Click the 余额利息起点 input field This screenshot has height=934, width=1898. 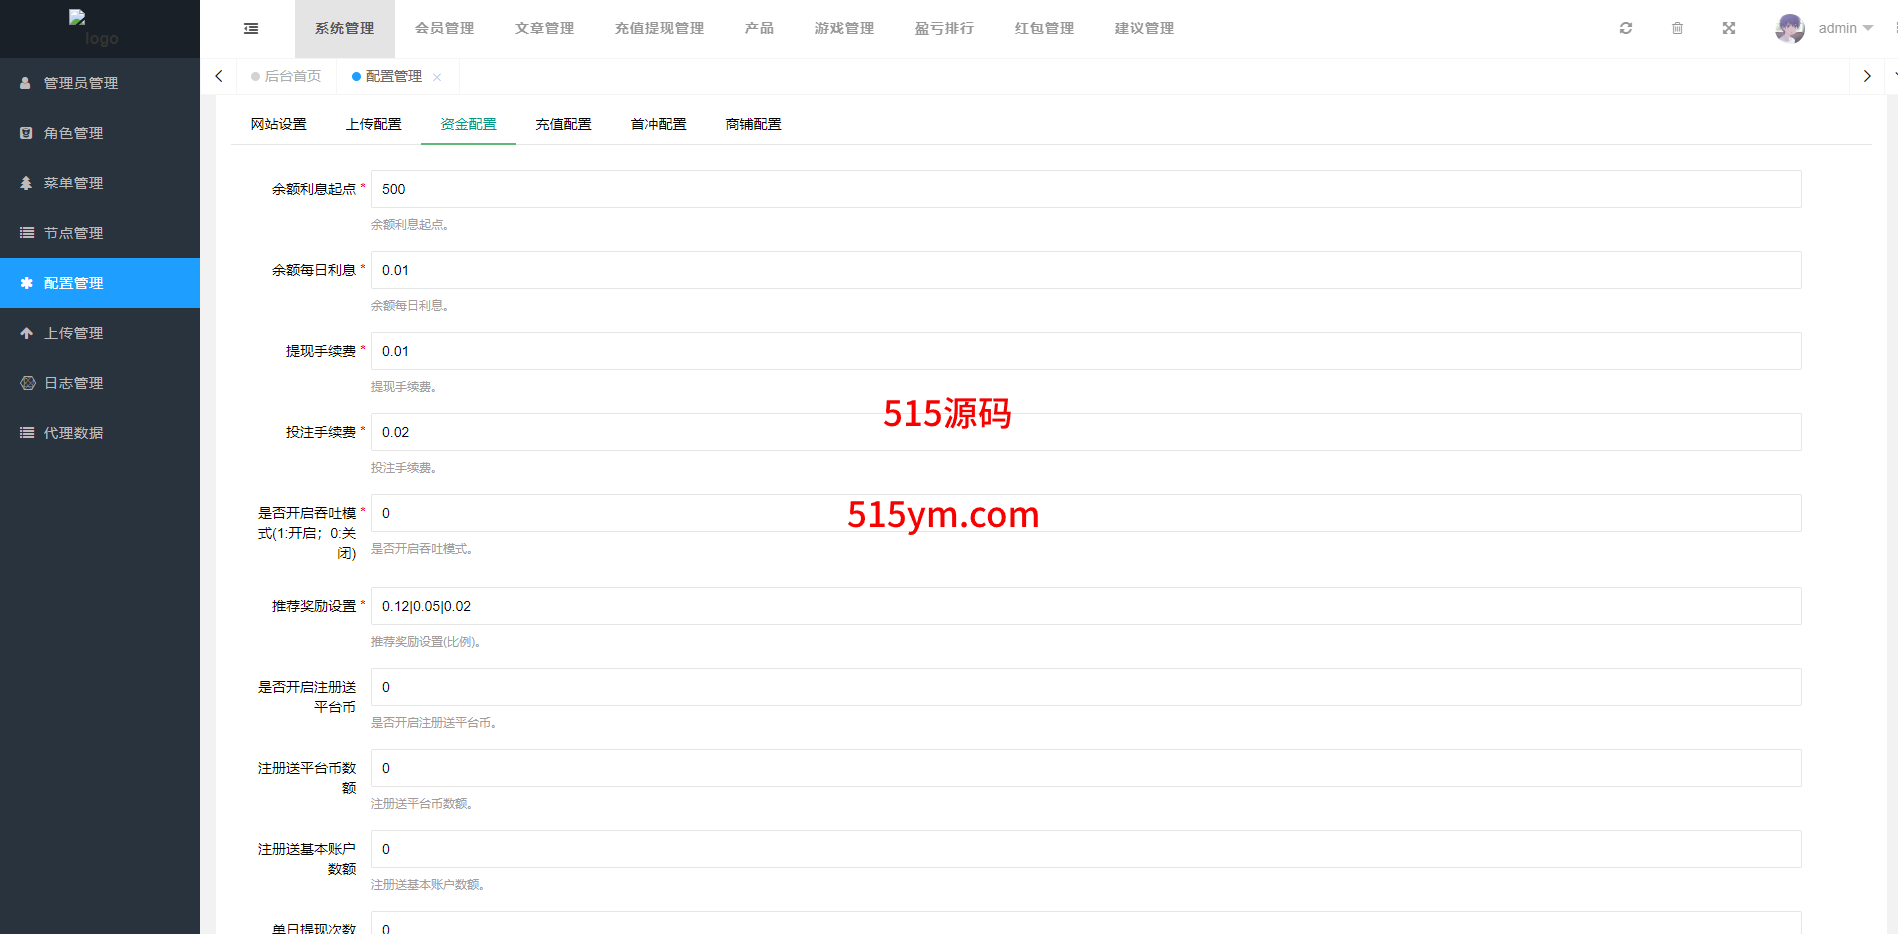[1085, 189]
